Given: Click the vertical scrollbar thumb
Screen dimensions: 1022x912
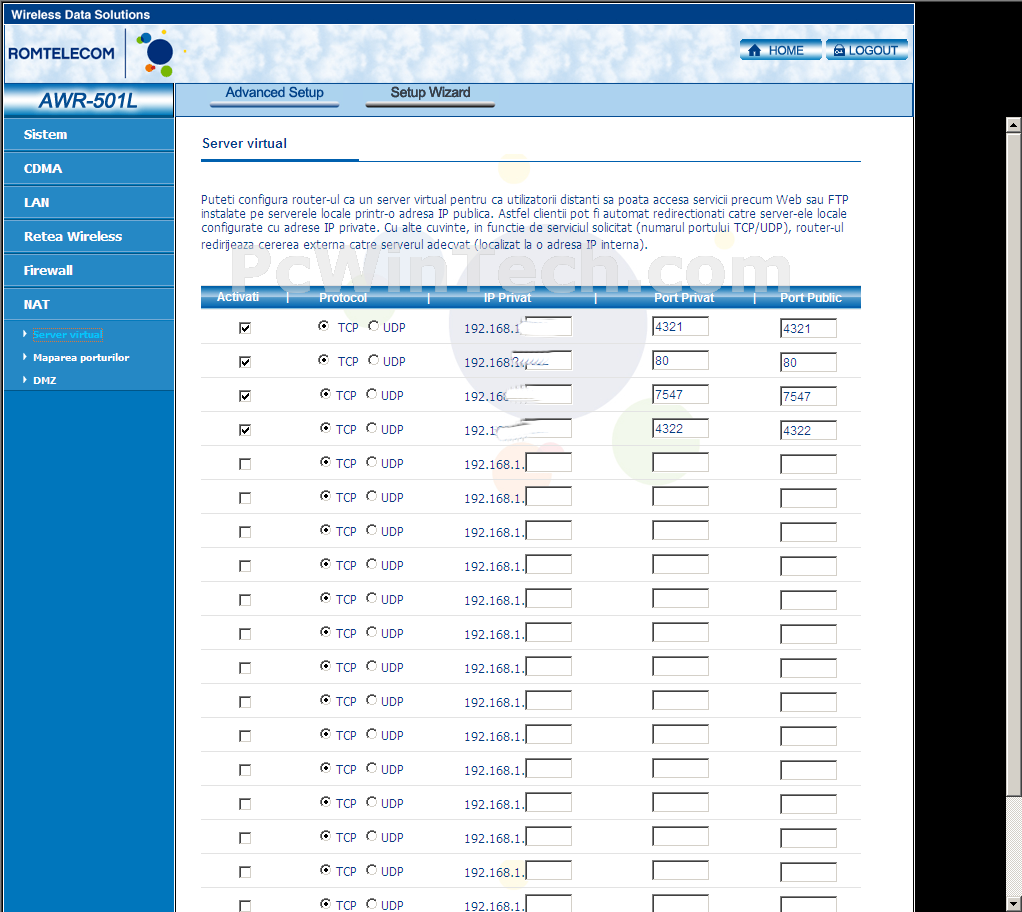Looking at the screenshot, I should 1014,463.
